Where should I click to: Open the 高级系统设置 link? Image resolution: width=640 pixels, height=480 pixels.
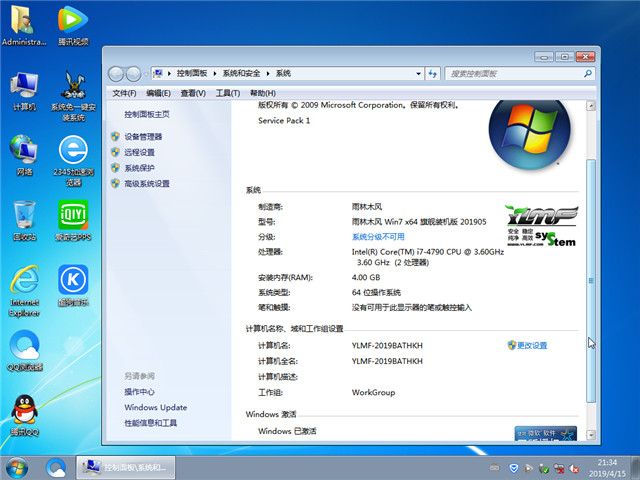coord(147,184)
